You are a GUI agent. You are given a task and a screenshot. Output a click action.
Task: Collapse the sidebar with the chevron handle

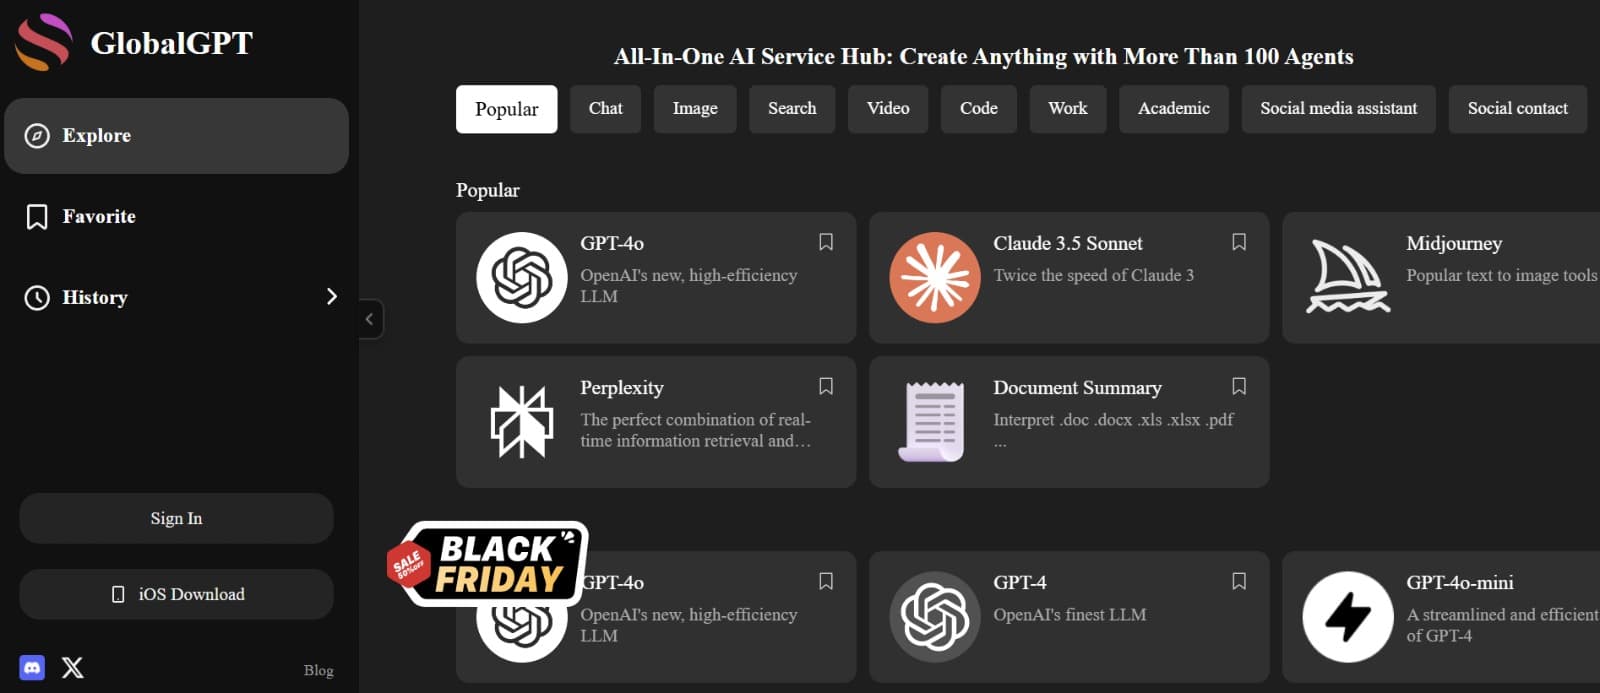coord(370,319)
